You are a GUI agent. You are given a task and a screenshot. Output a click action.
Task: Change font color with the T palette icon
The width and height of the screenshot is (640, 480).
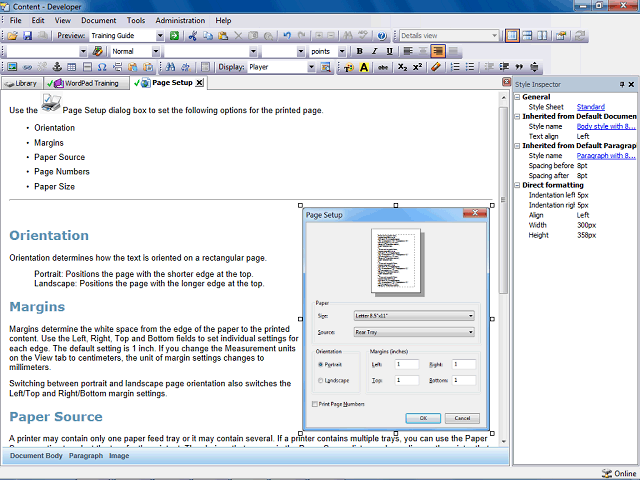pos(349,67)
